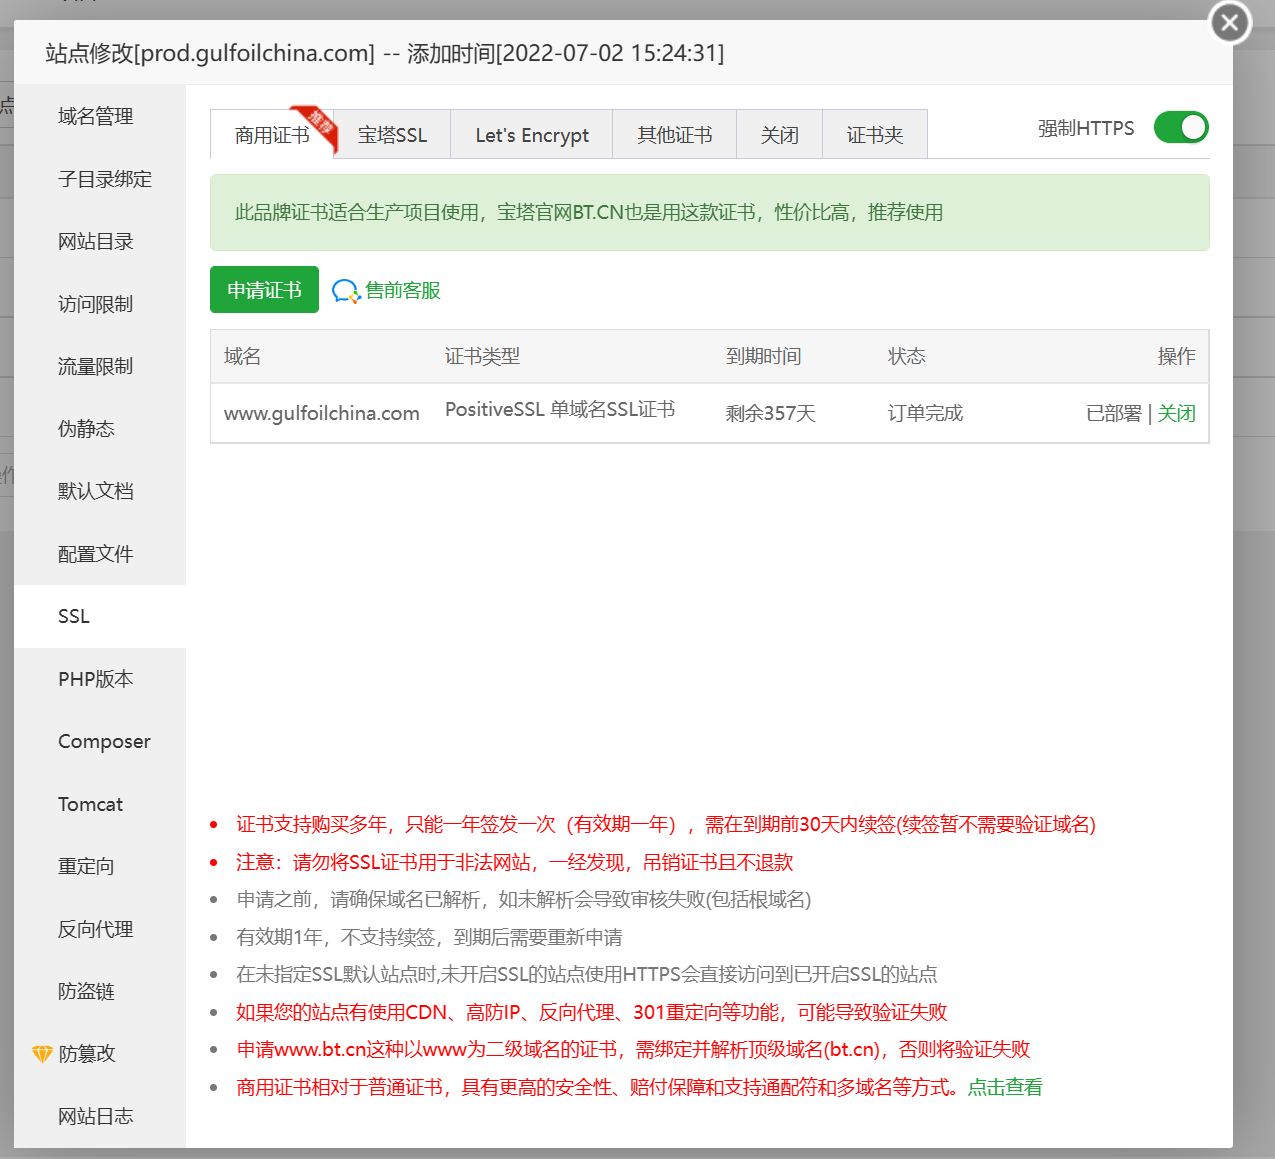Click PositiveSSL 单域名SSL证书 cell
Screen dimensions: 1275x1159
point(560,409)
